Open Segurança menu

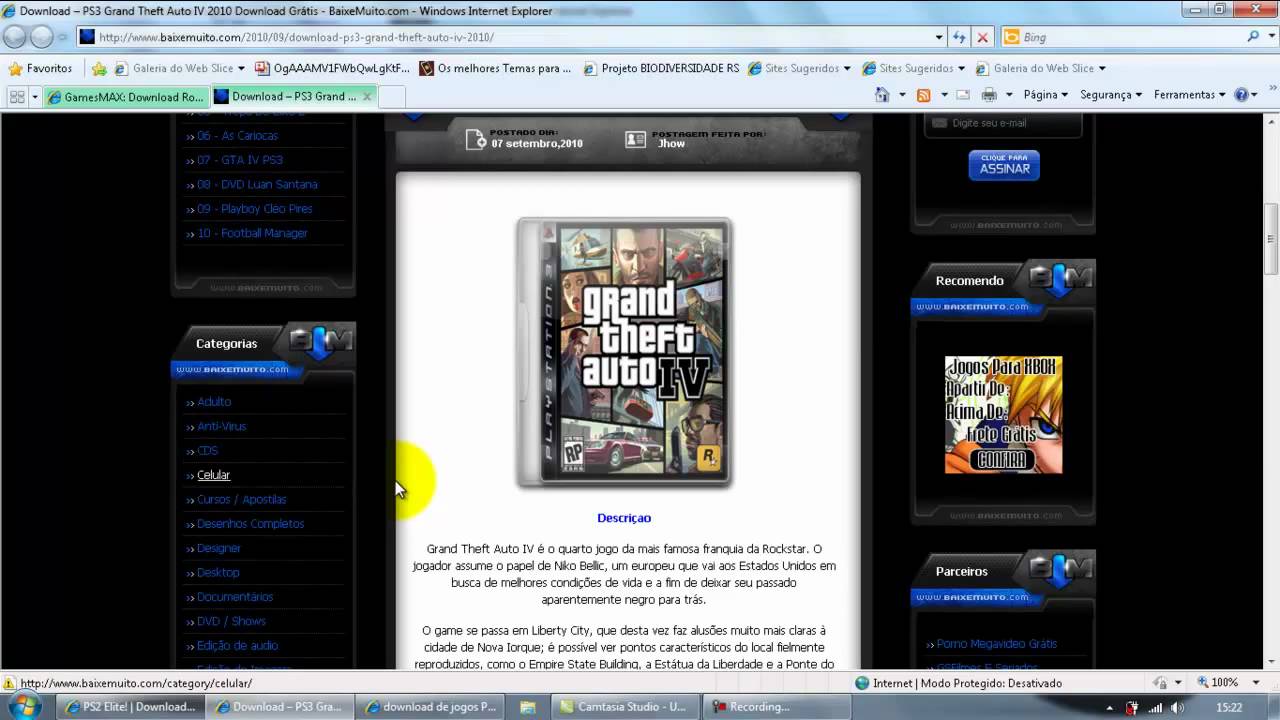coord(1111,95)
